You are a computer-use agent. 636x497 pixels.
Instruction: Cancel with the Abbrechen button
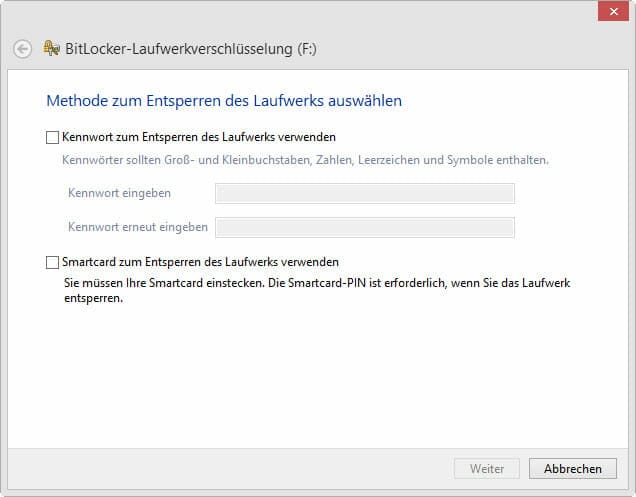(572, 468)
